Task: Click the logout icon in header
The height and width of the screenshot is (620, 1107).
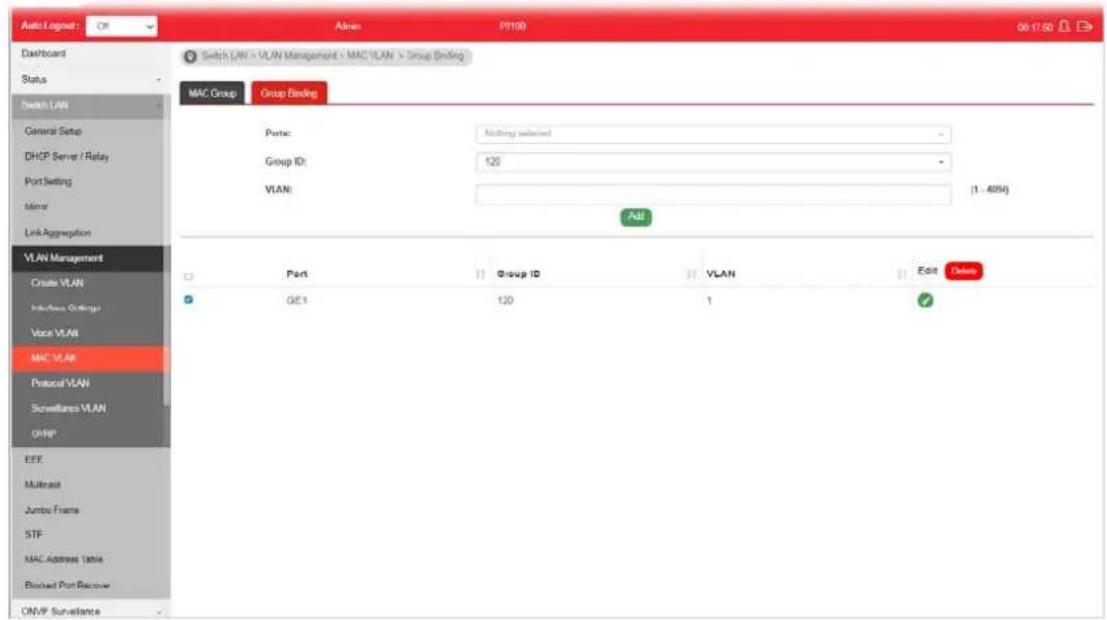Action: click(1084, 26)
